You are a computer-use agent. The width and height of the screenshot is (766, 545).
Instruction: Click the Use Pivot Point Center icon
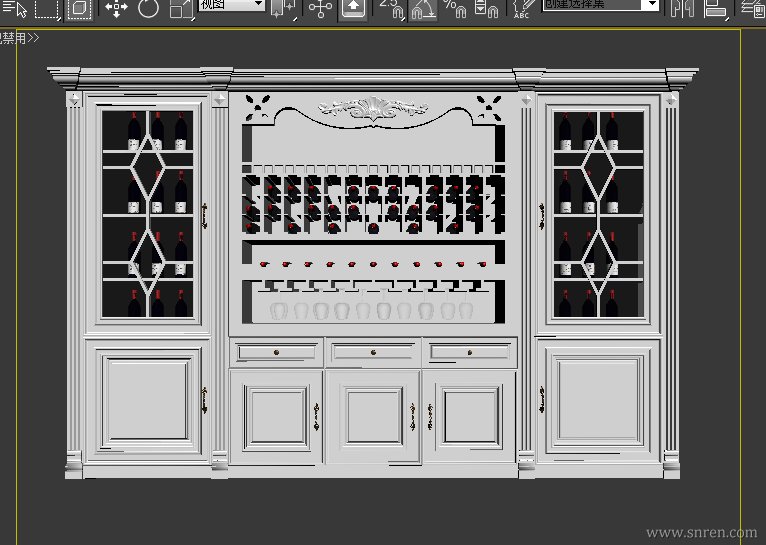[x=284, y=9]
